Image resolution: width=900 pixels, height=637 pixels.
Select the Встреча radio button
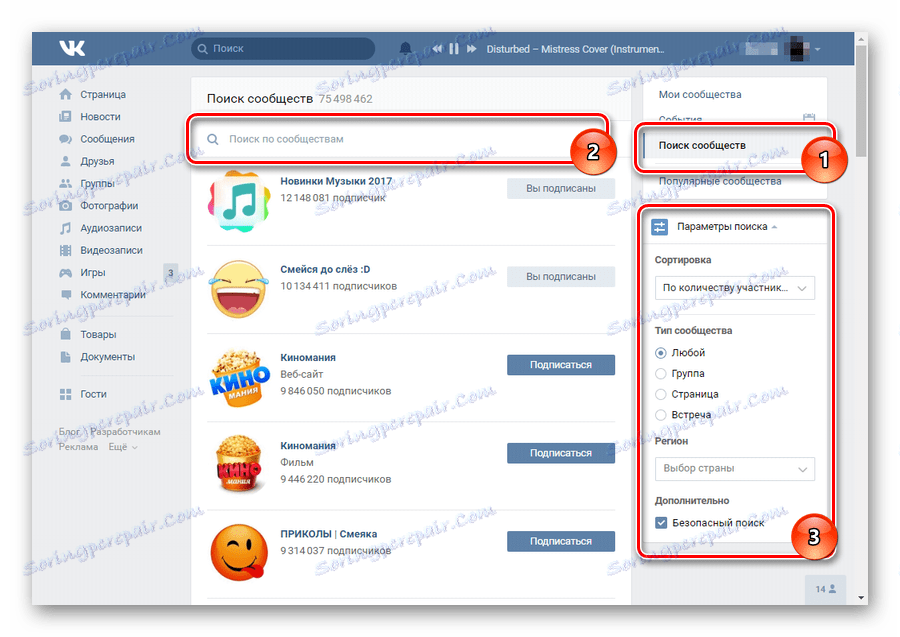660,414
